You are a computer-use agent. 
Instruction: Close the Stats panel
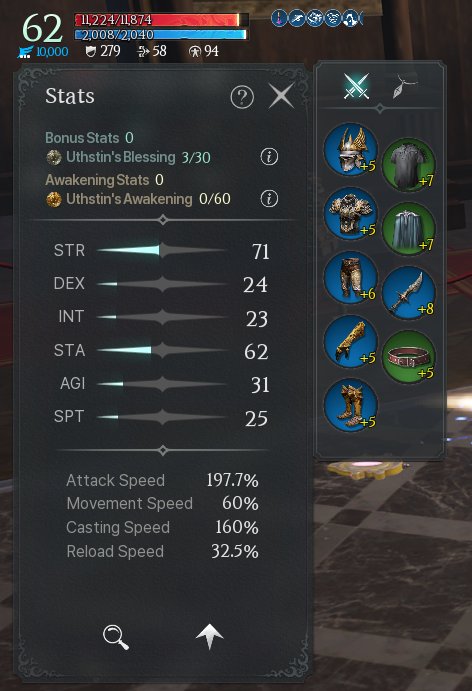(282, 96)
